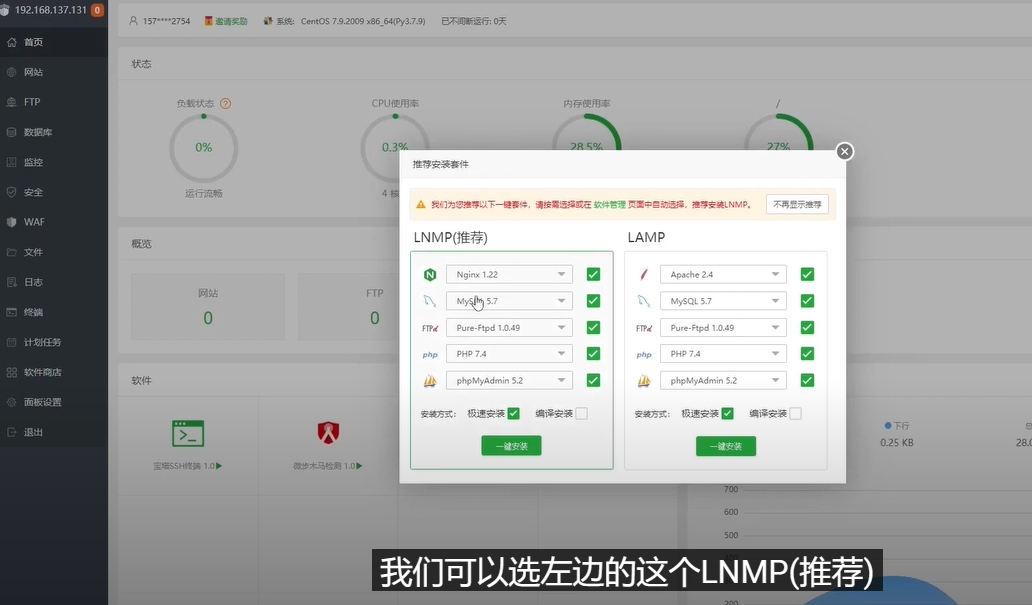Click the security shield icon in sidebar

click(x=12, y=192)
